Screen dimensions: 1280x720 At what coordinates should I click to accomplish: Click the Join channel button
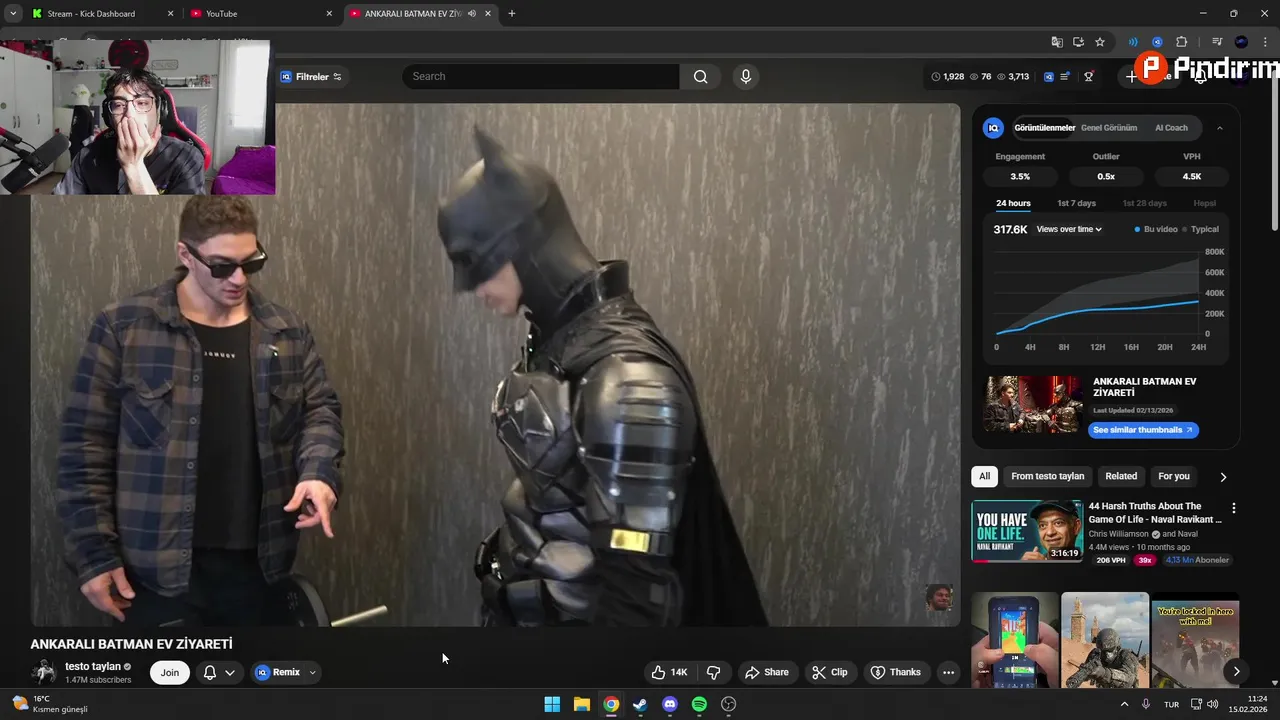click(170, 672)
